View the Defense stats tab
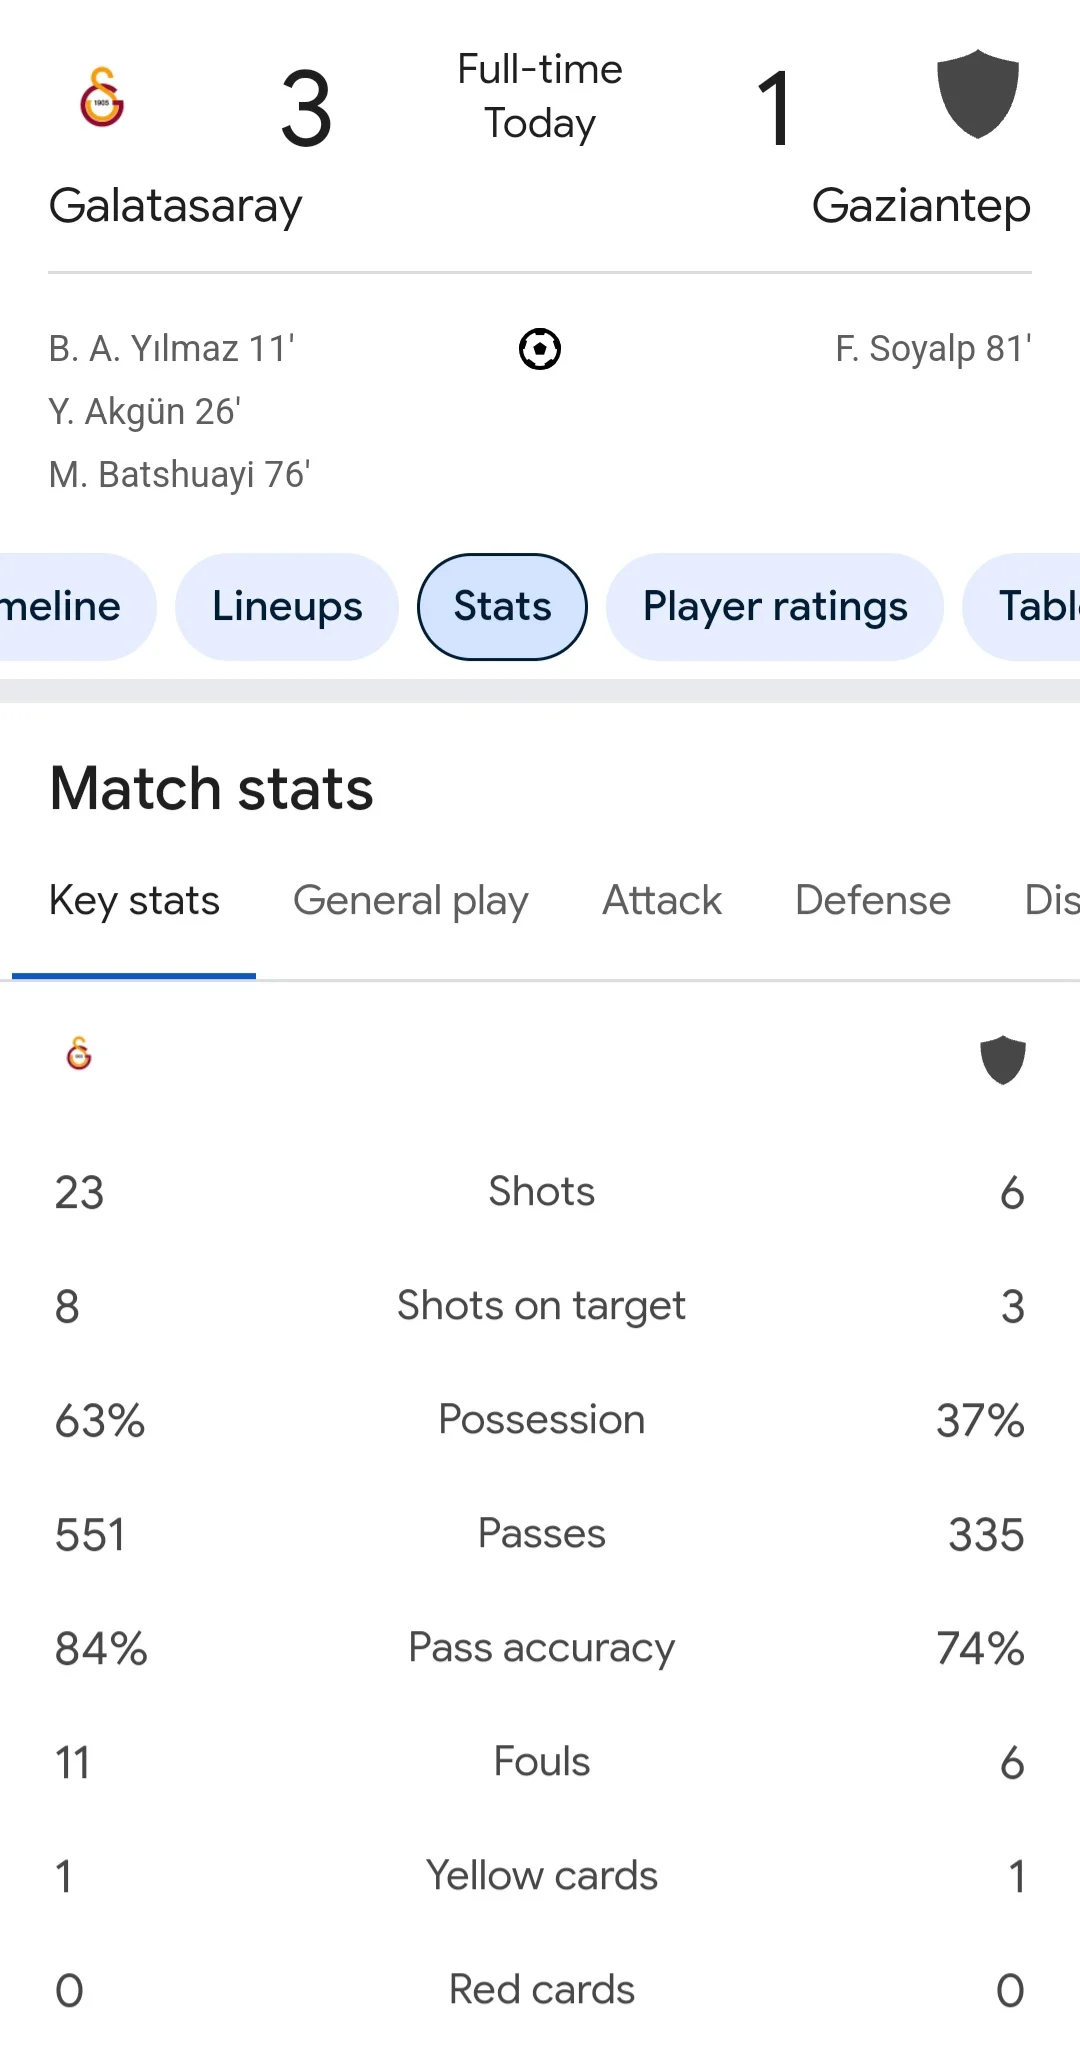This screenshot has height=2061, width=1080. click(872, 901)
